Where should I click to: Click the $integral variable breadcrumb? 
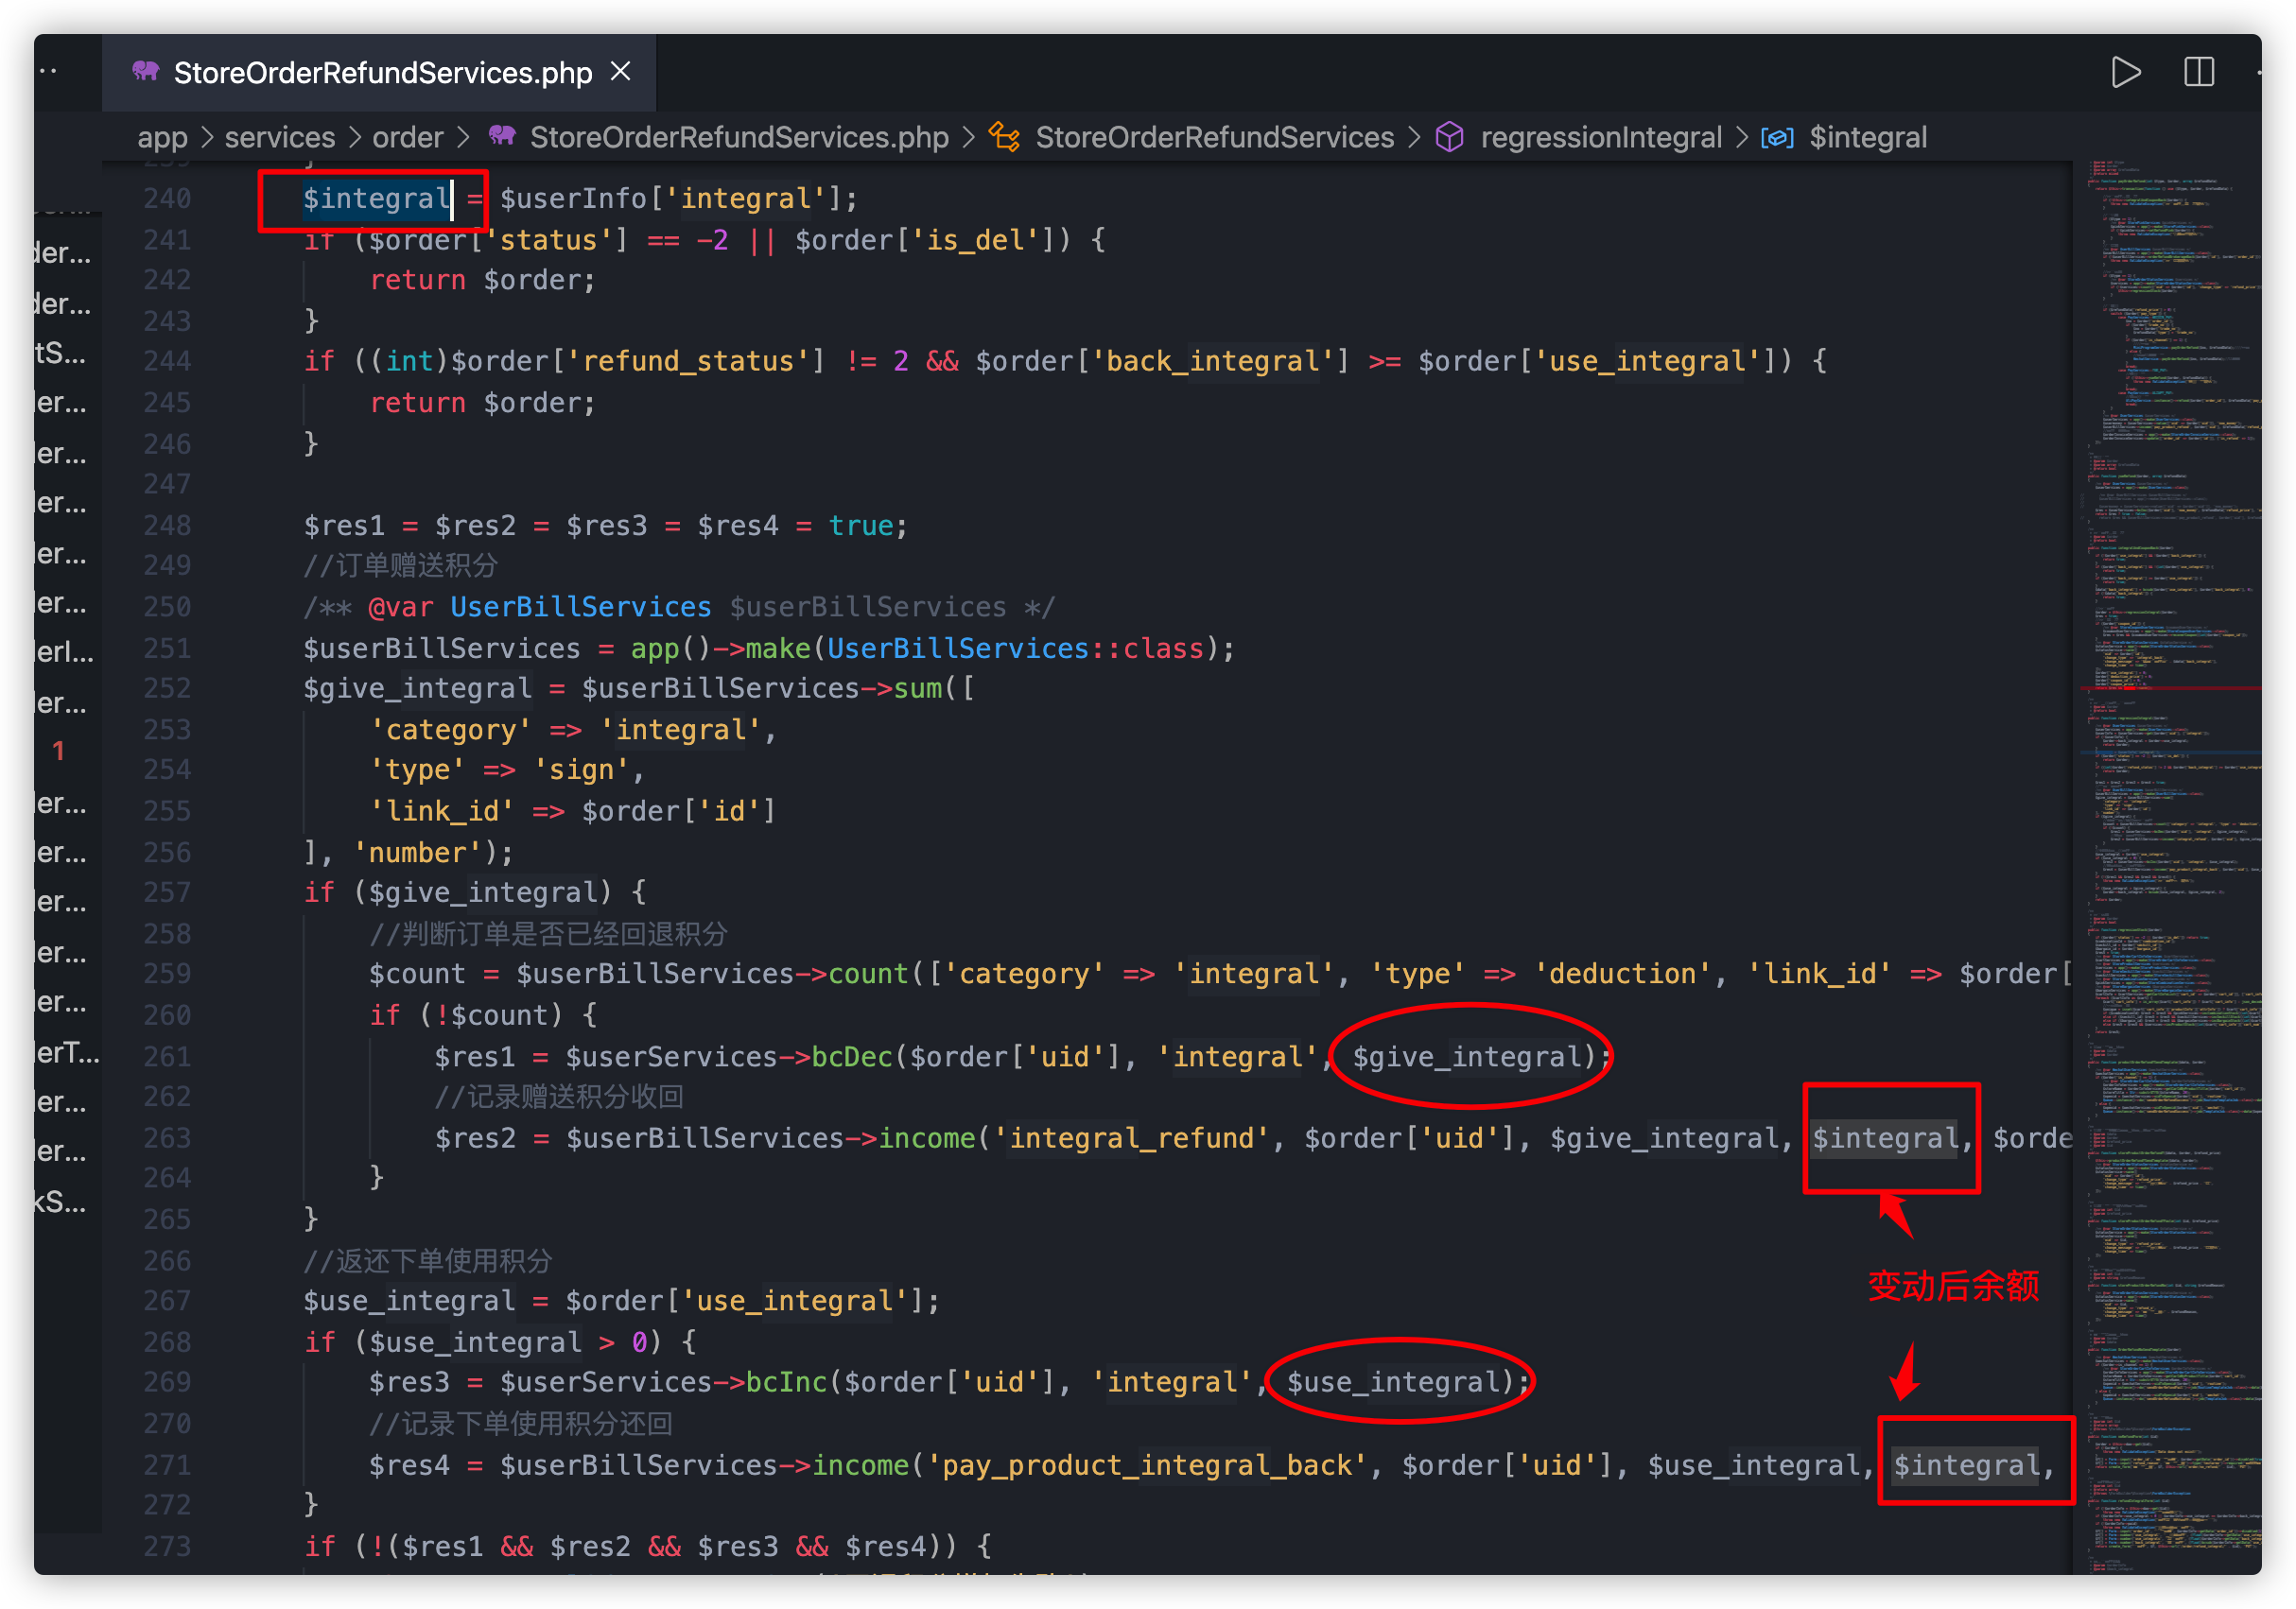(x=1868, y=137)
